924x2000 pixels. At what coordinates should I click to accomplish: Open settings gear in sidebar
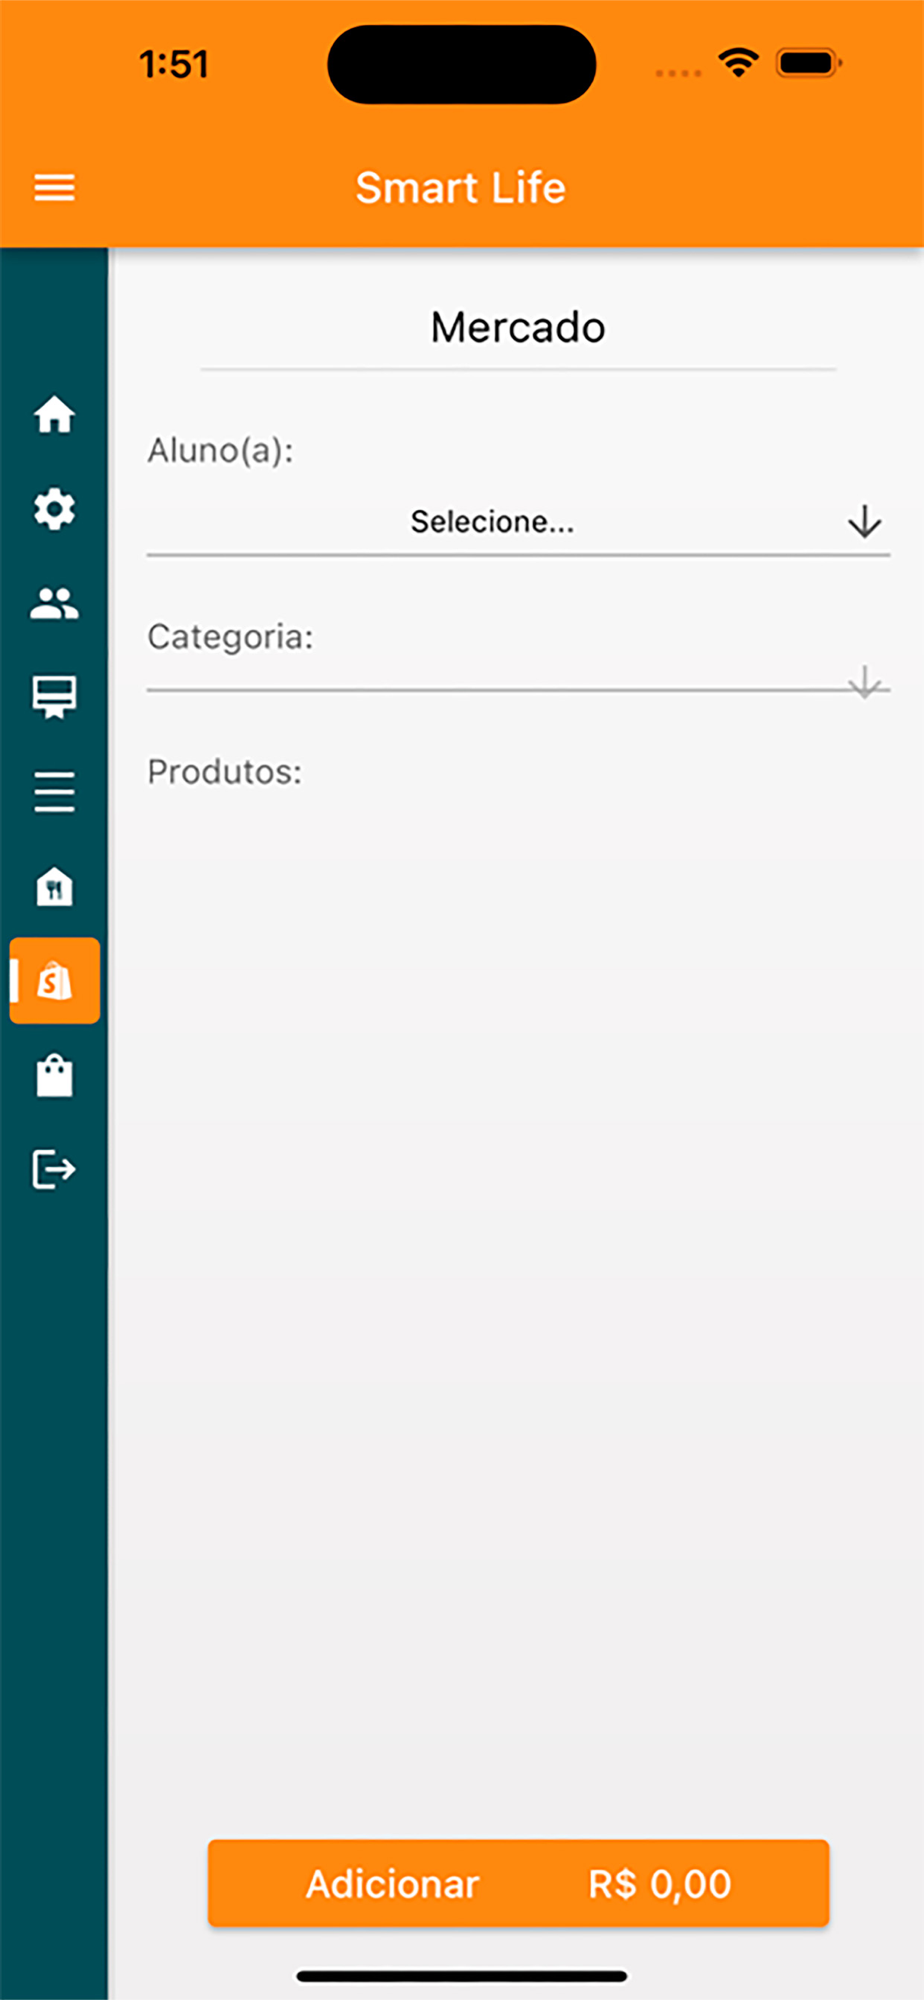(x=54, y=509)
